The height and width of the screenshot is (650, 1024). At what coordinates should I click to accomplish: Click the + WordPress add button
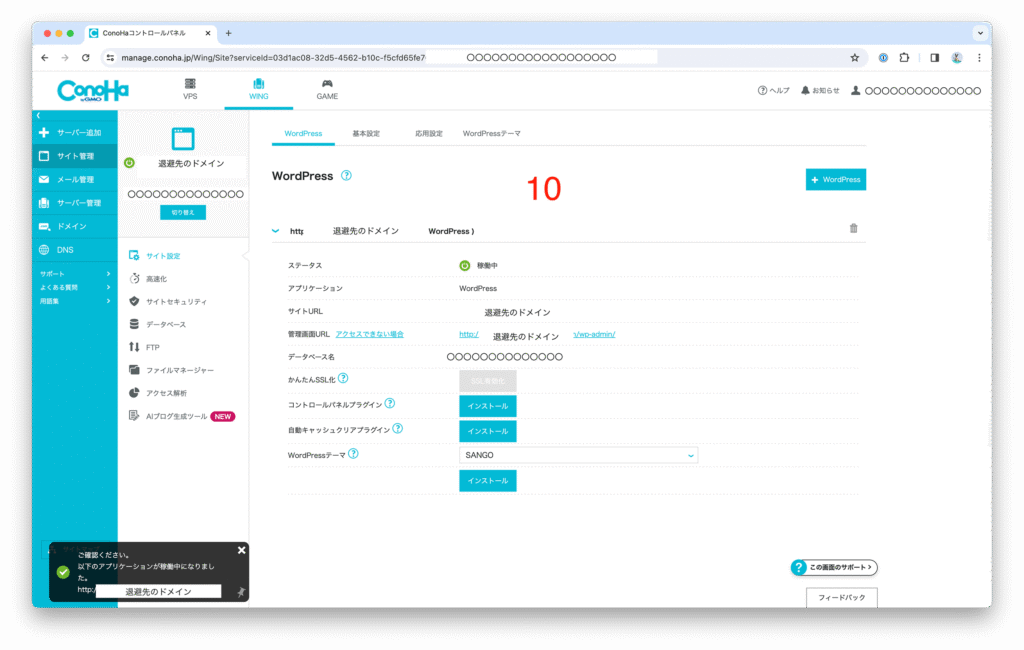pos(835,180)
